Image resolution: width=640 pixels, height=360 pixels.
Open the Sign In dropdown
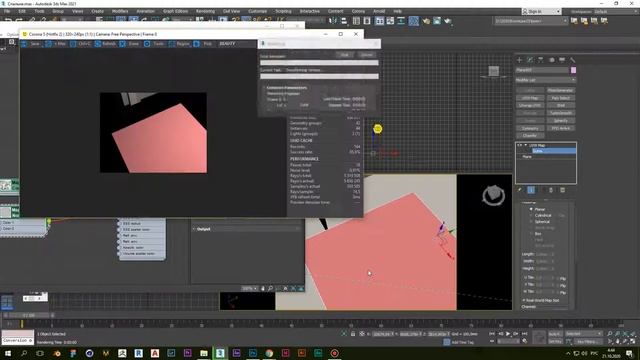541,11
